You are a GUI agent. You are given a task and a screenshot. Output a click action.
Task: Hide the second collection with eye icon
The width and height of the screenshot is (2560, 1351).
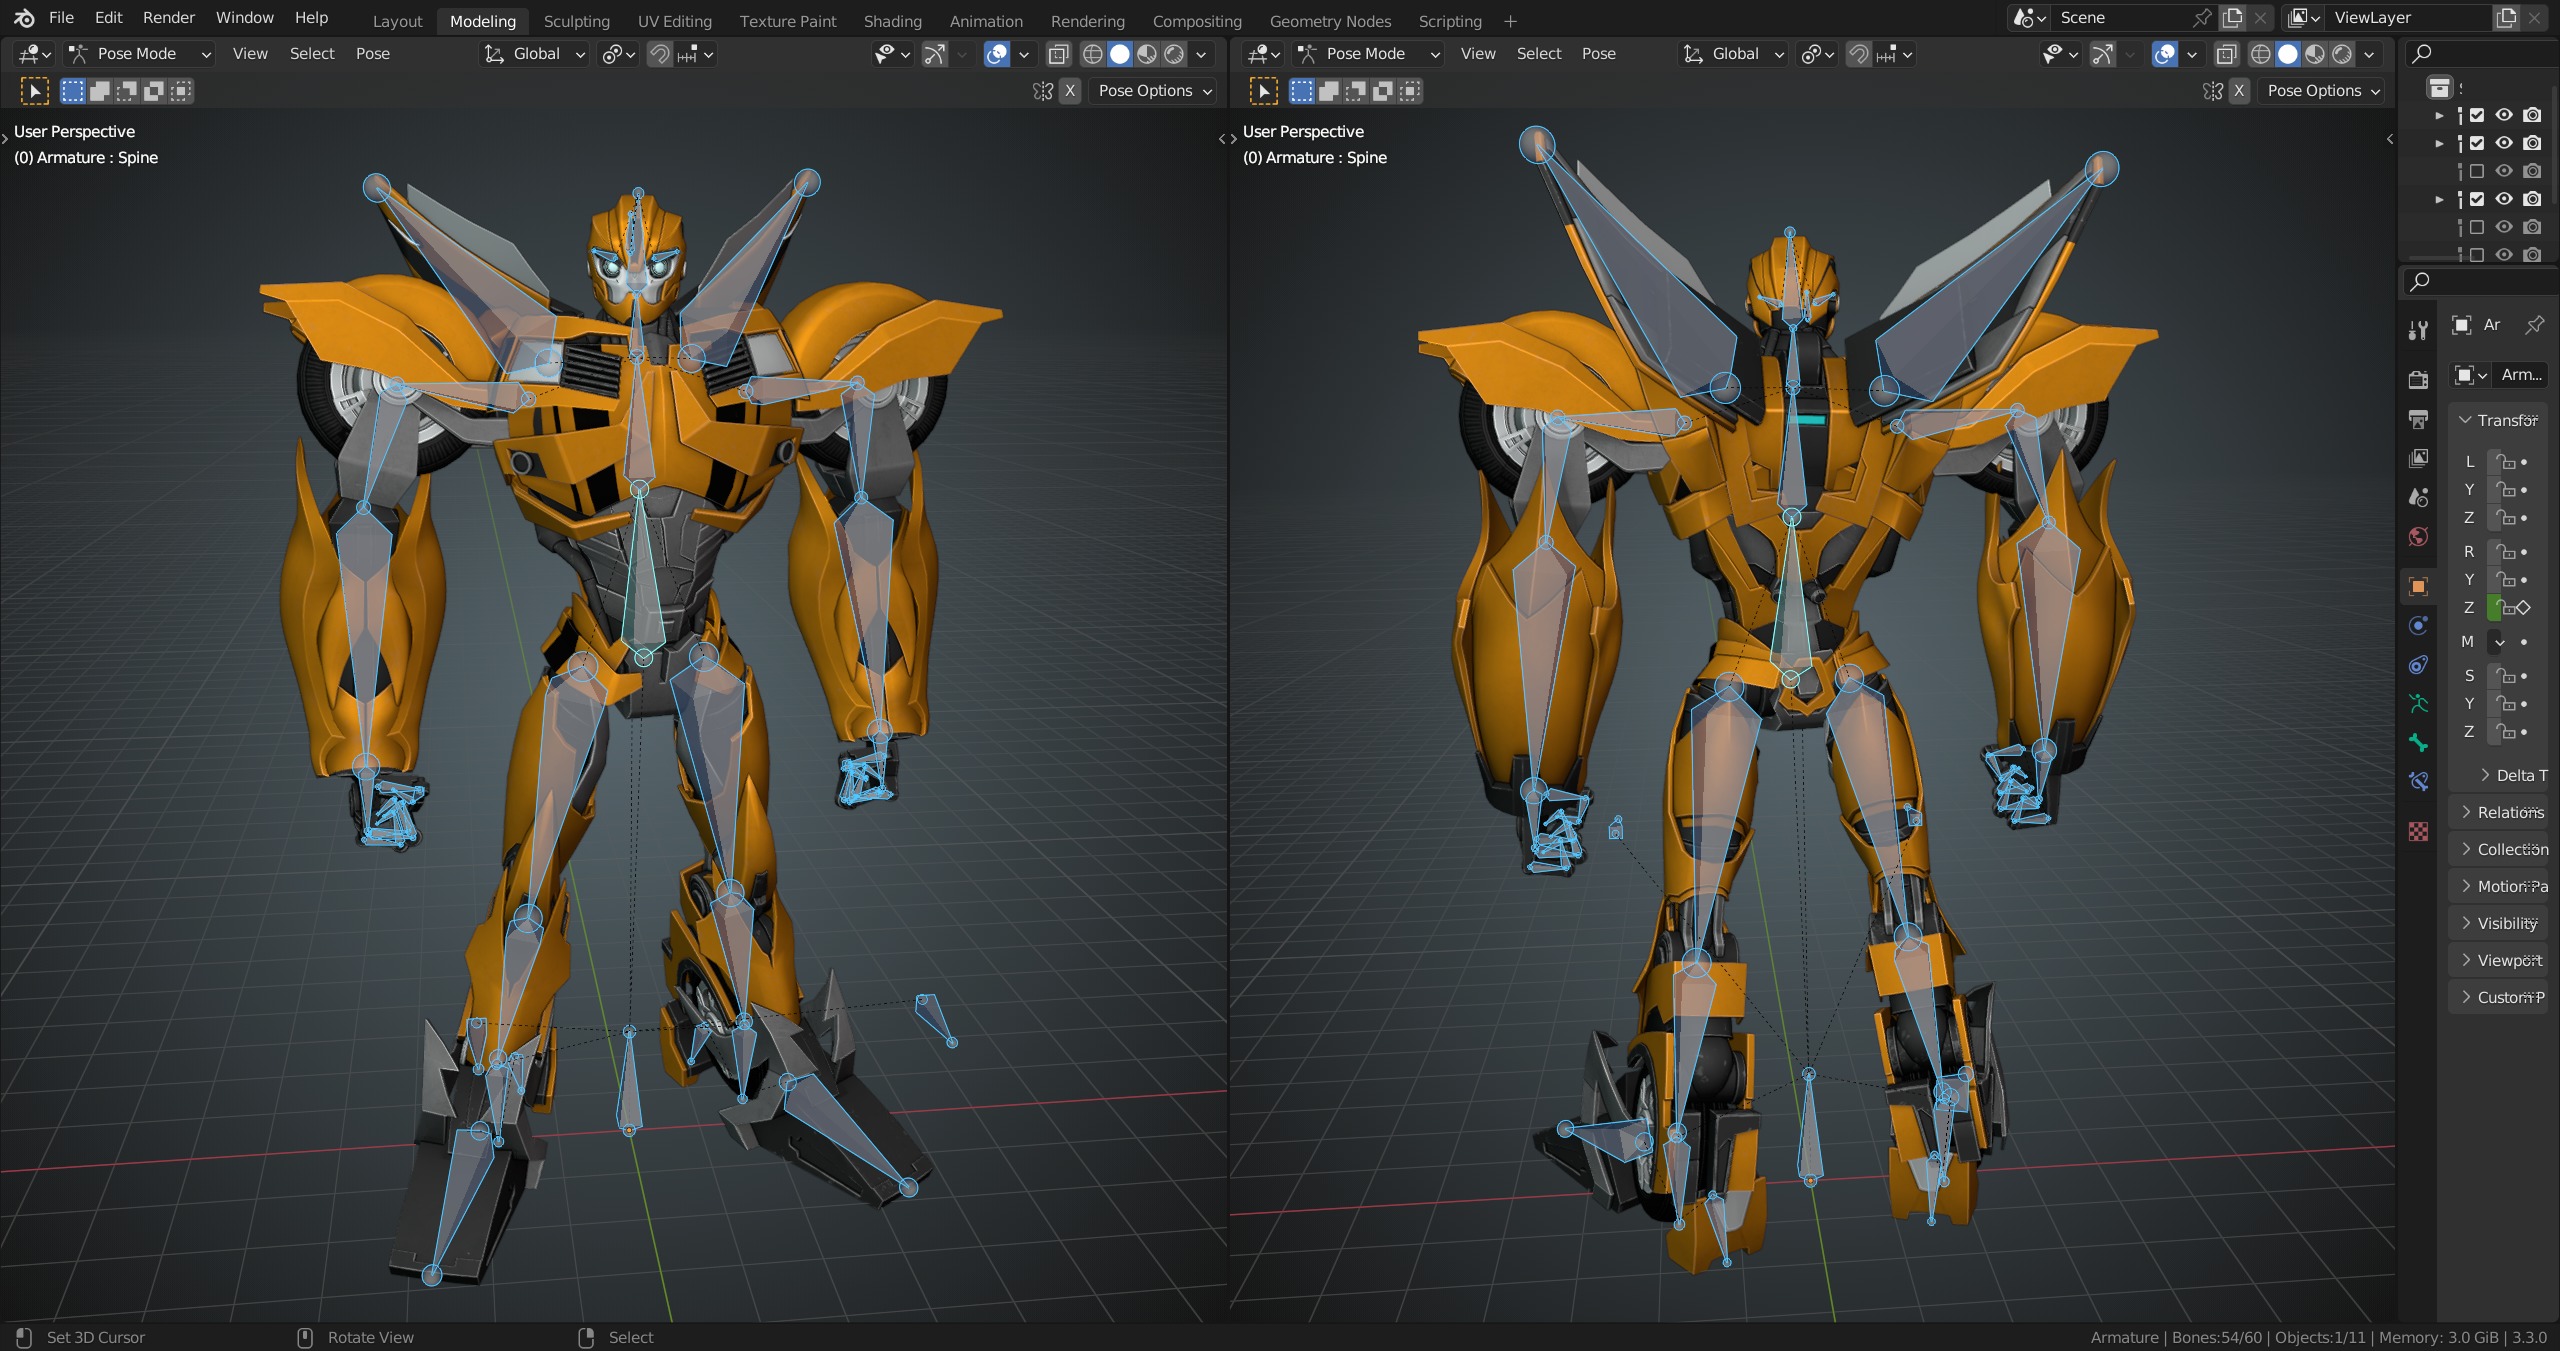(x=2504, y=143)
